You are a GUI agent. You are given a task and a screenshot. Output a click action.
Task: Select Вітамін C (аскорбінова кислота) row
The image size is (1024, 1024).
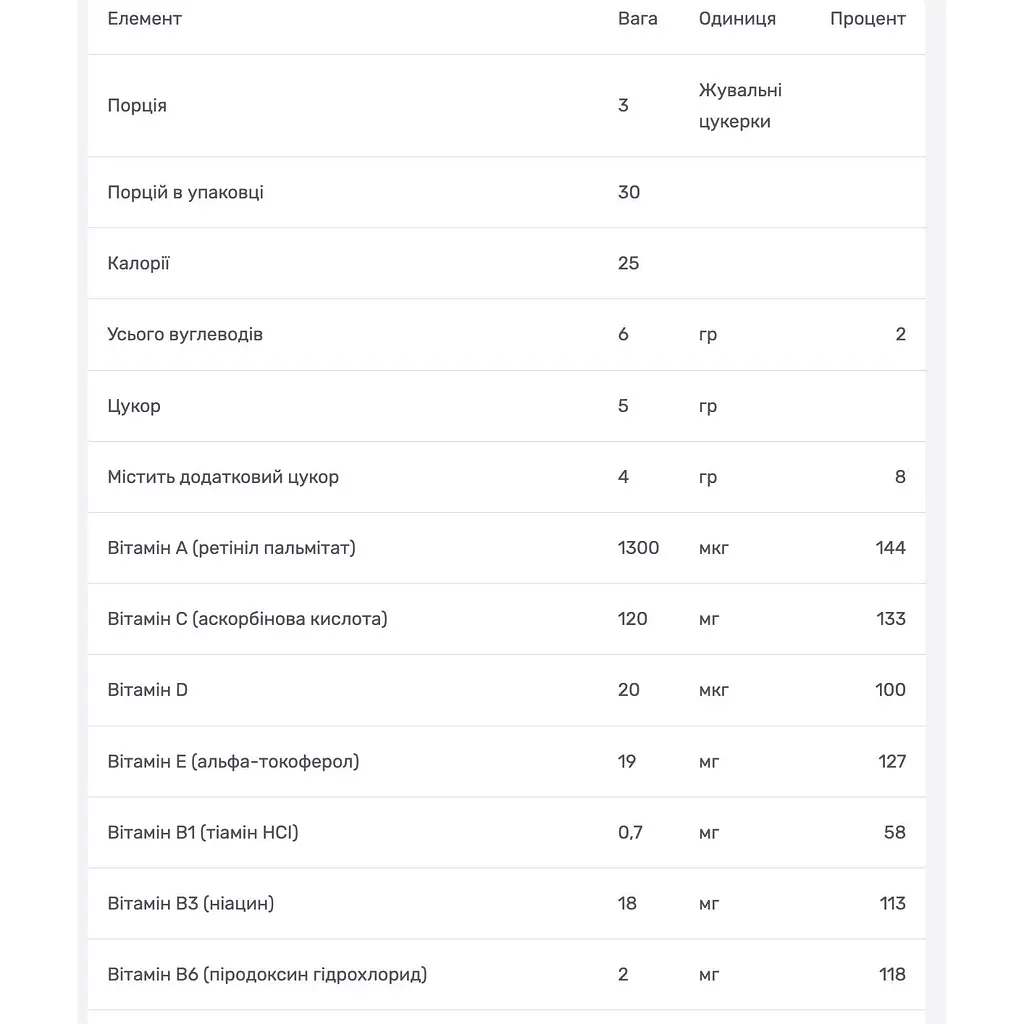pos(507,619)
